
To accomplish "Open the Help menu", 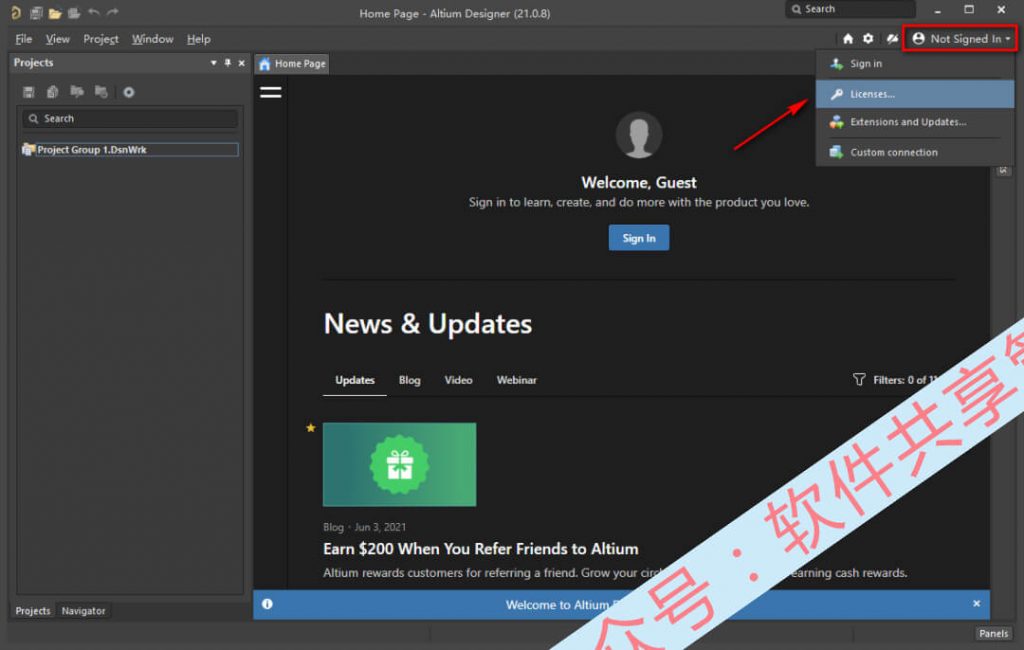I will click(199, 39).
